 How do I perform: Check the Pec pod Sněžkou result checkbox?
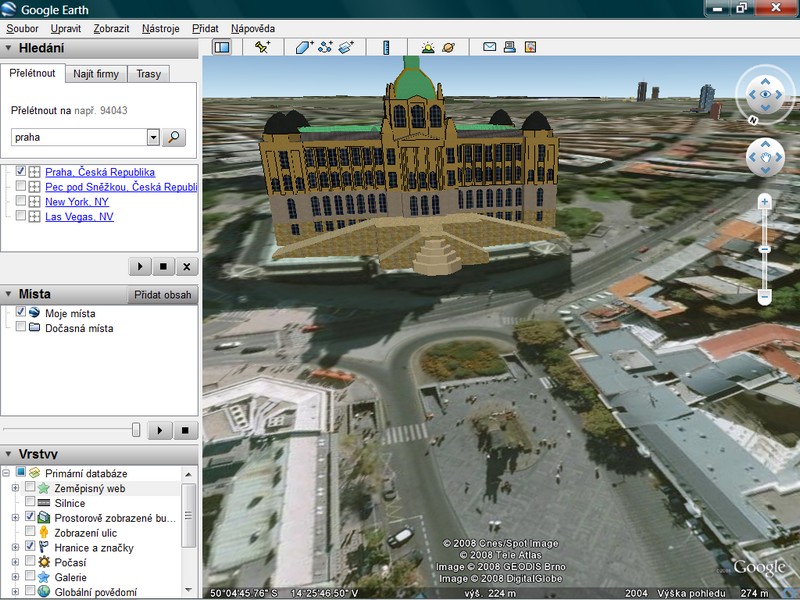coord(20,186)
